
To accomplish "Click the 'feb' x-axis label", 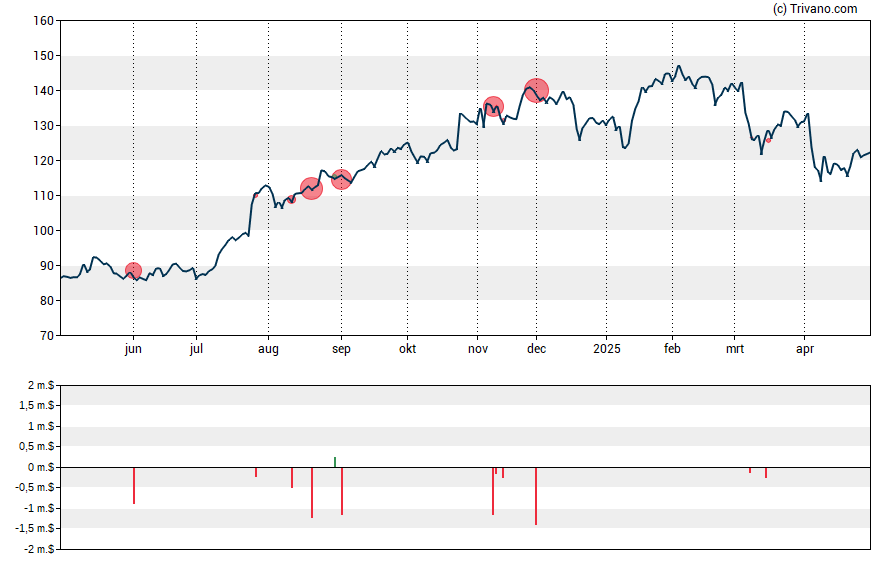I will [x=672, y=349].
